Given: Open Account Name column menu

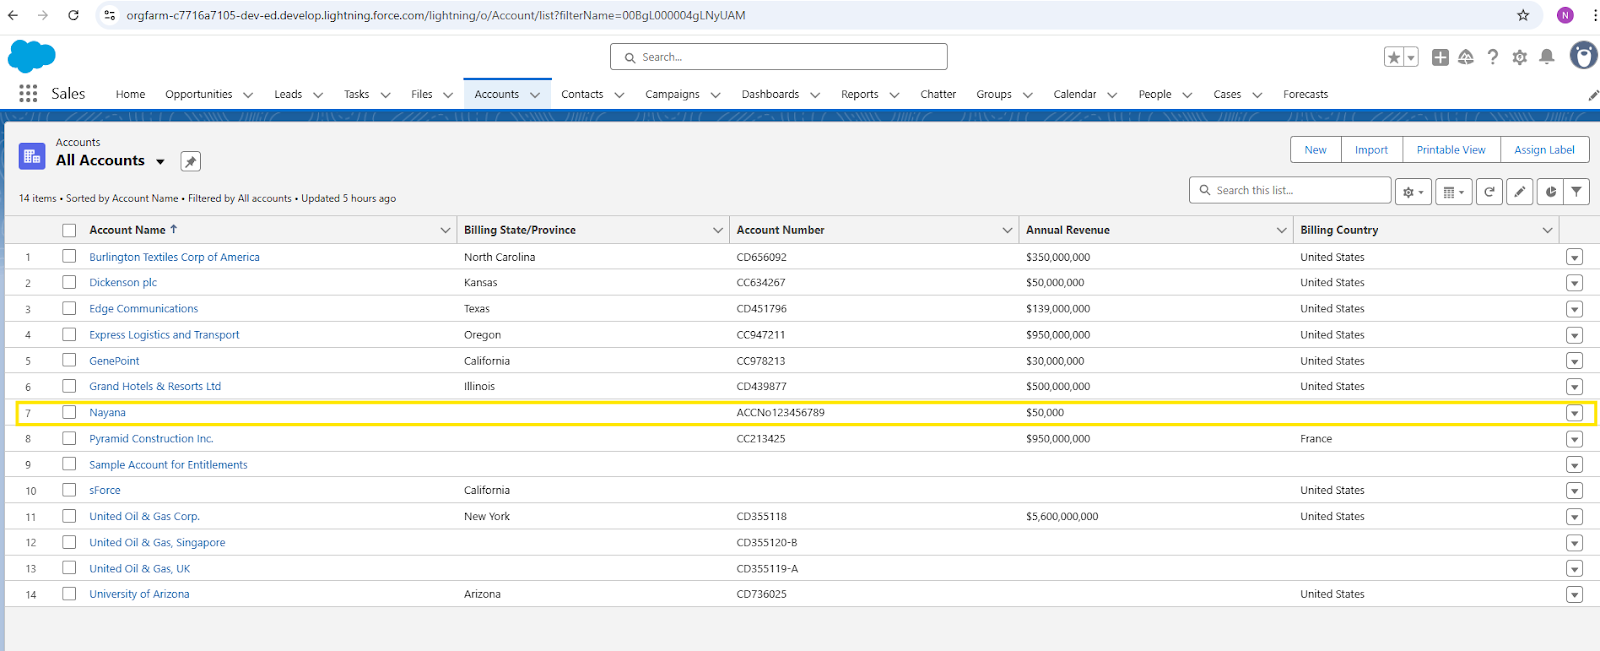Looking at the screenshot, I should pos(445,230).
